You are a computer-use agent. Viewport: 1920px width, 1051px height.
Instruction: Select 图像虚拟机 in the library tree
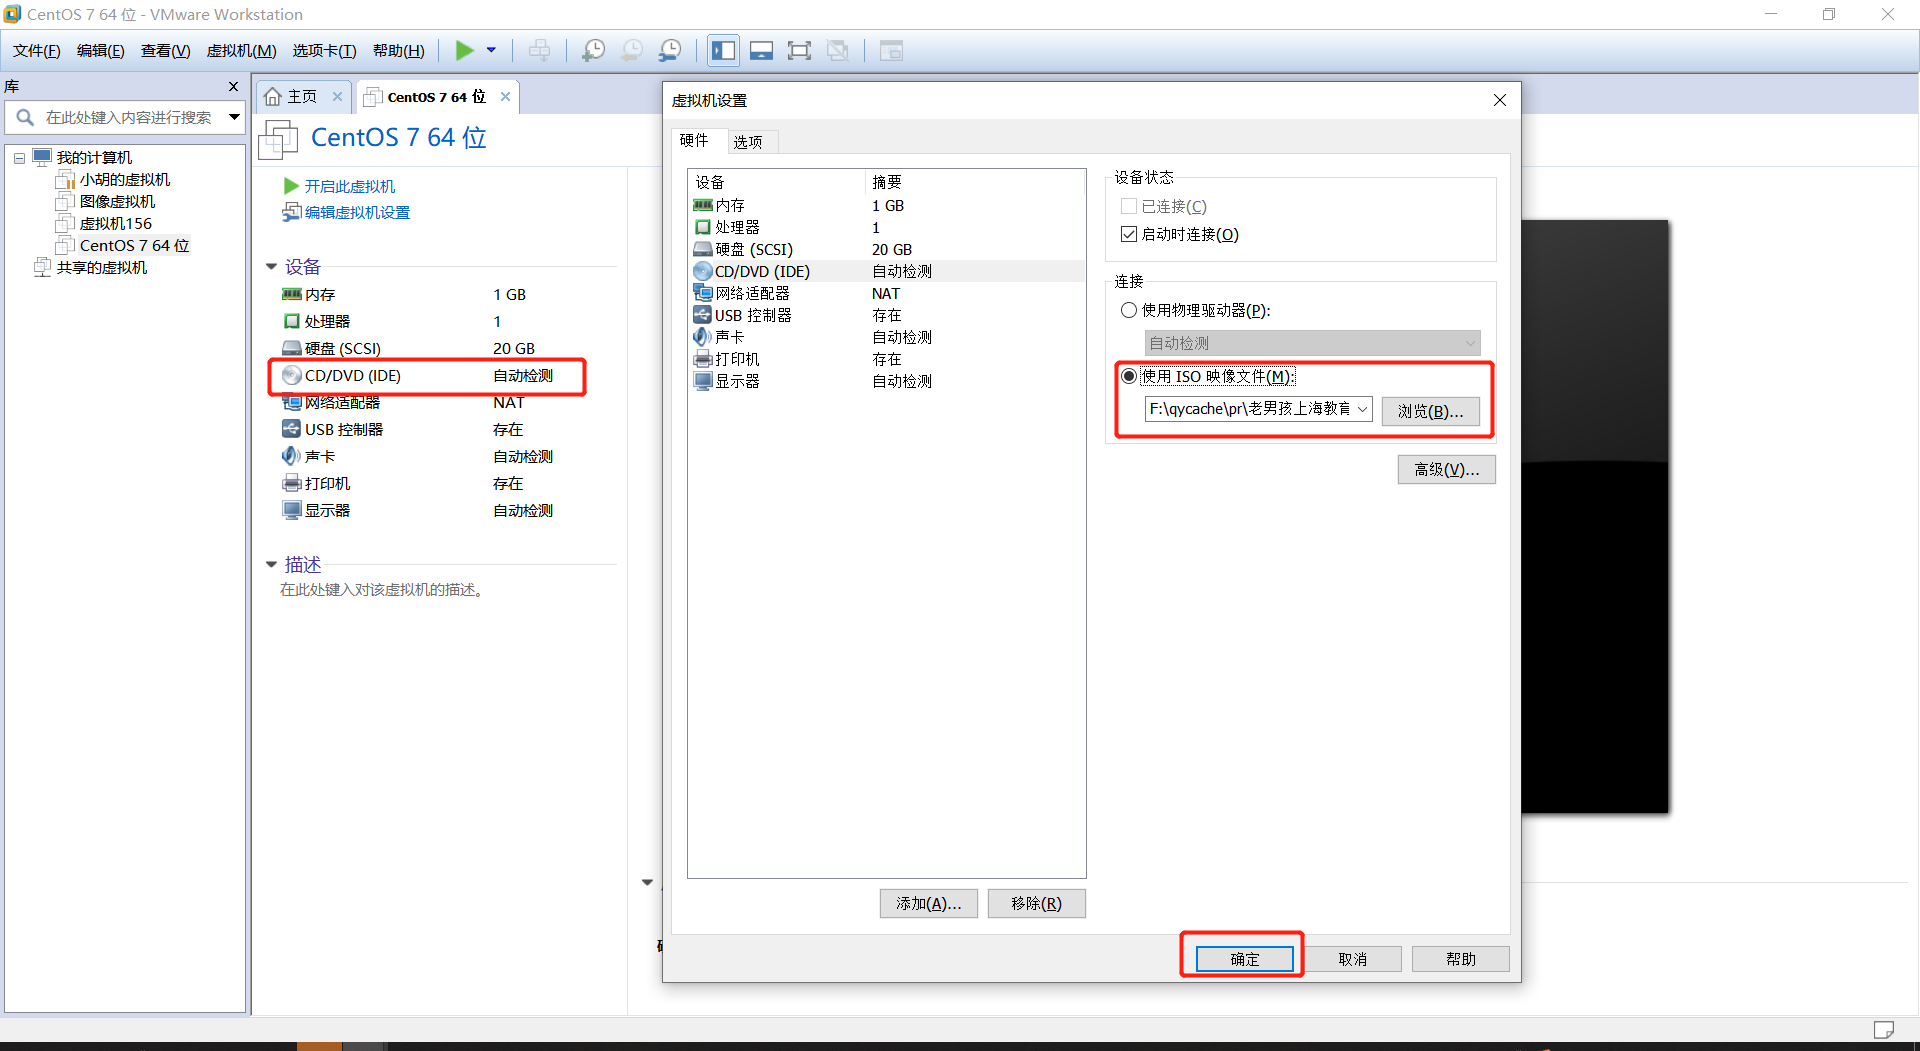[x=118, y=202]
